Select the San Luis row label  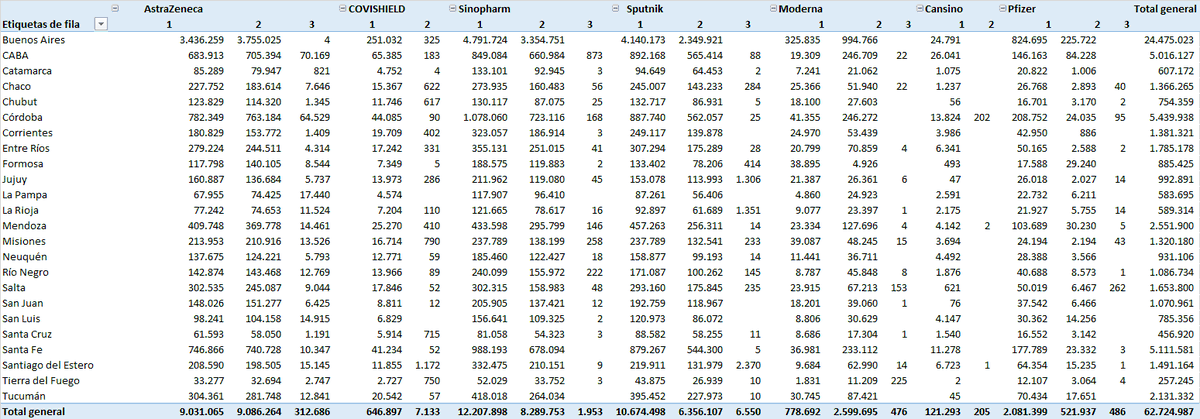click(22, 317)
